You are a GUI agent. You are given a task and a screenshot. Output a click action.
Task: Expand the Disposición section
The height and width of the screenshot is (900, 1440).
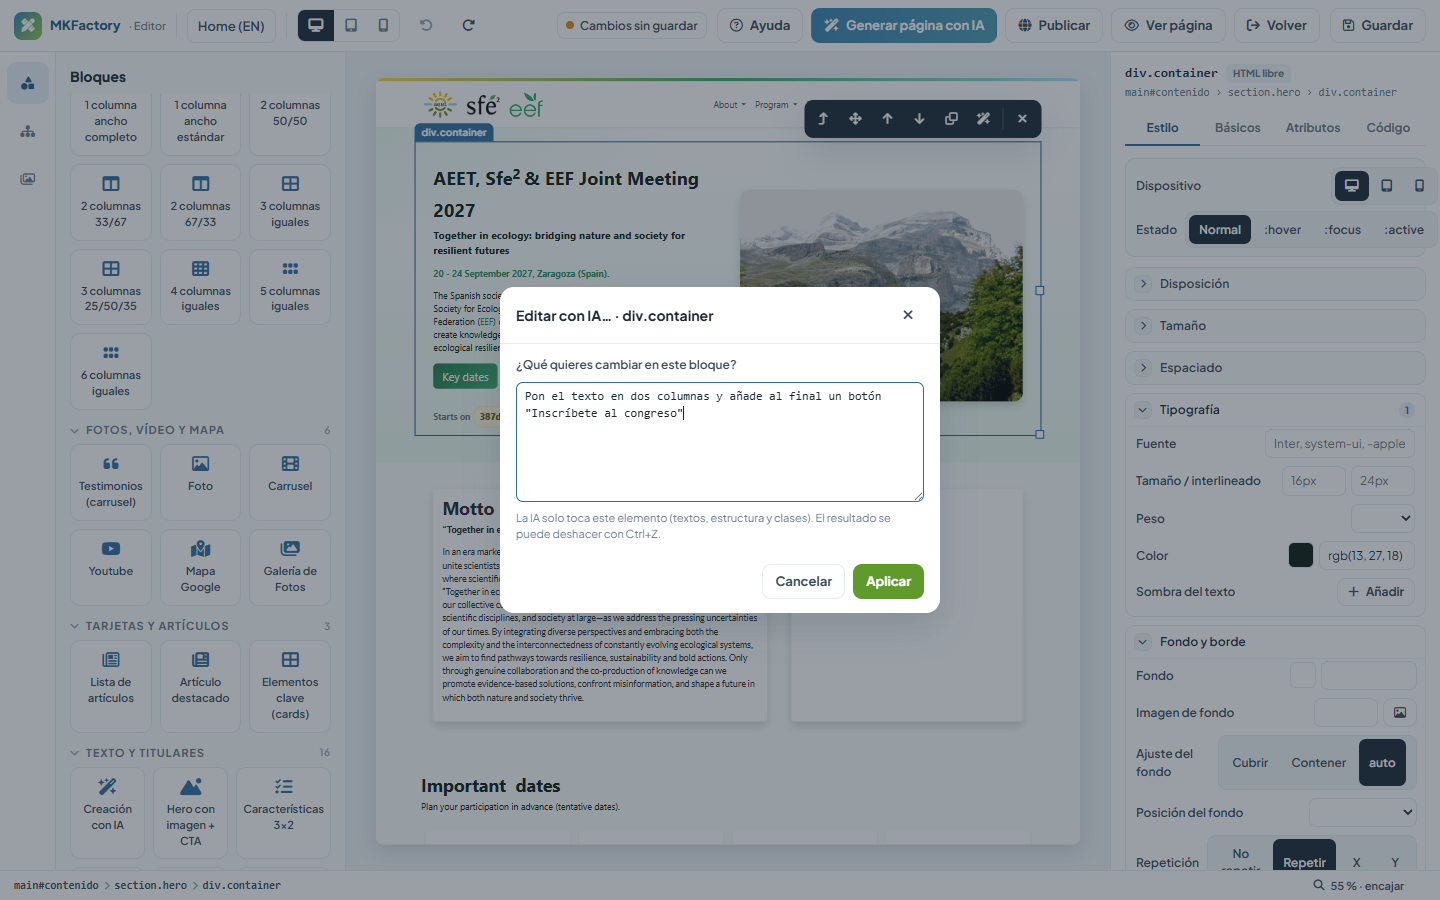click(x=1275, y=284)
